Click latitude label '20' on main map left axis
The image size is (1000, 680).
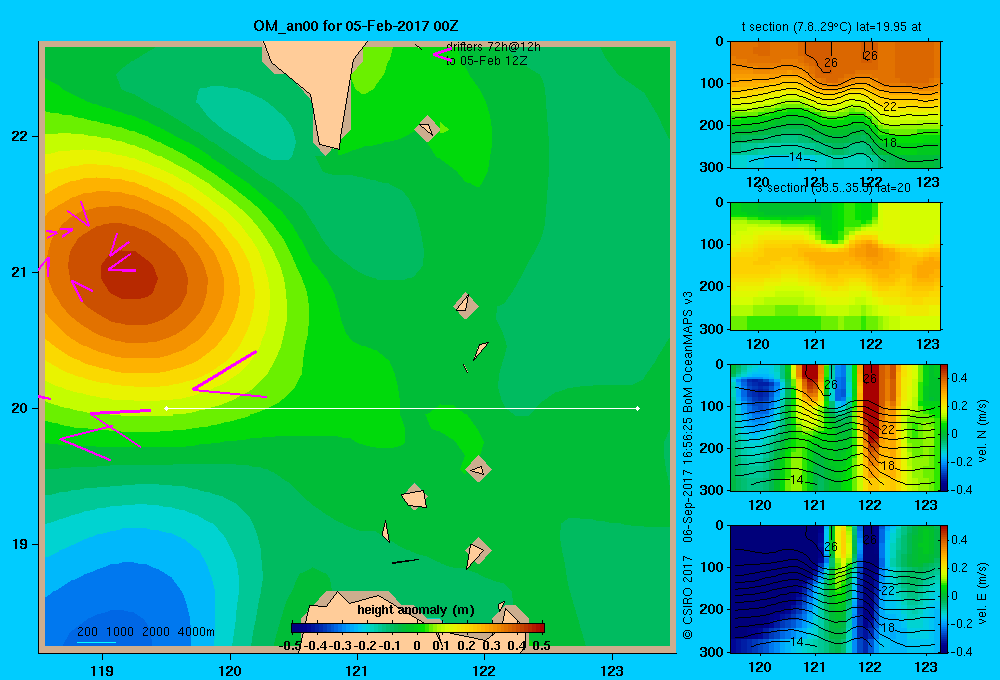[x=20, y=408]
